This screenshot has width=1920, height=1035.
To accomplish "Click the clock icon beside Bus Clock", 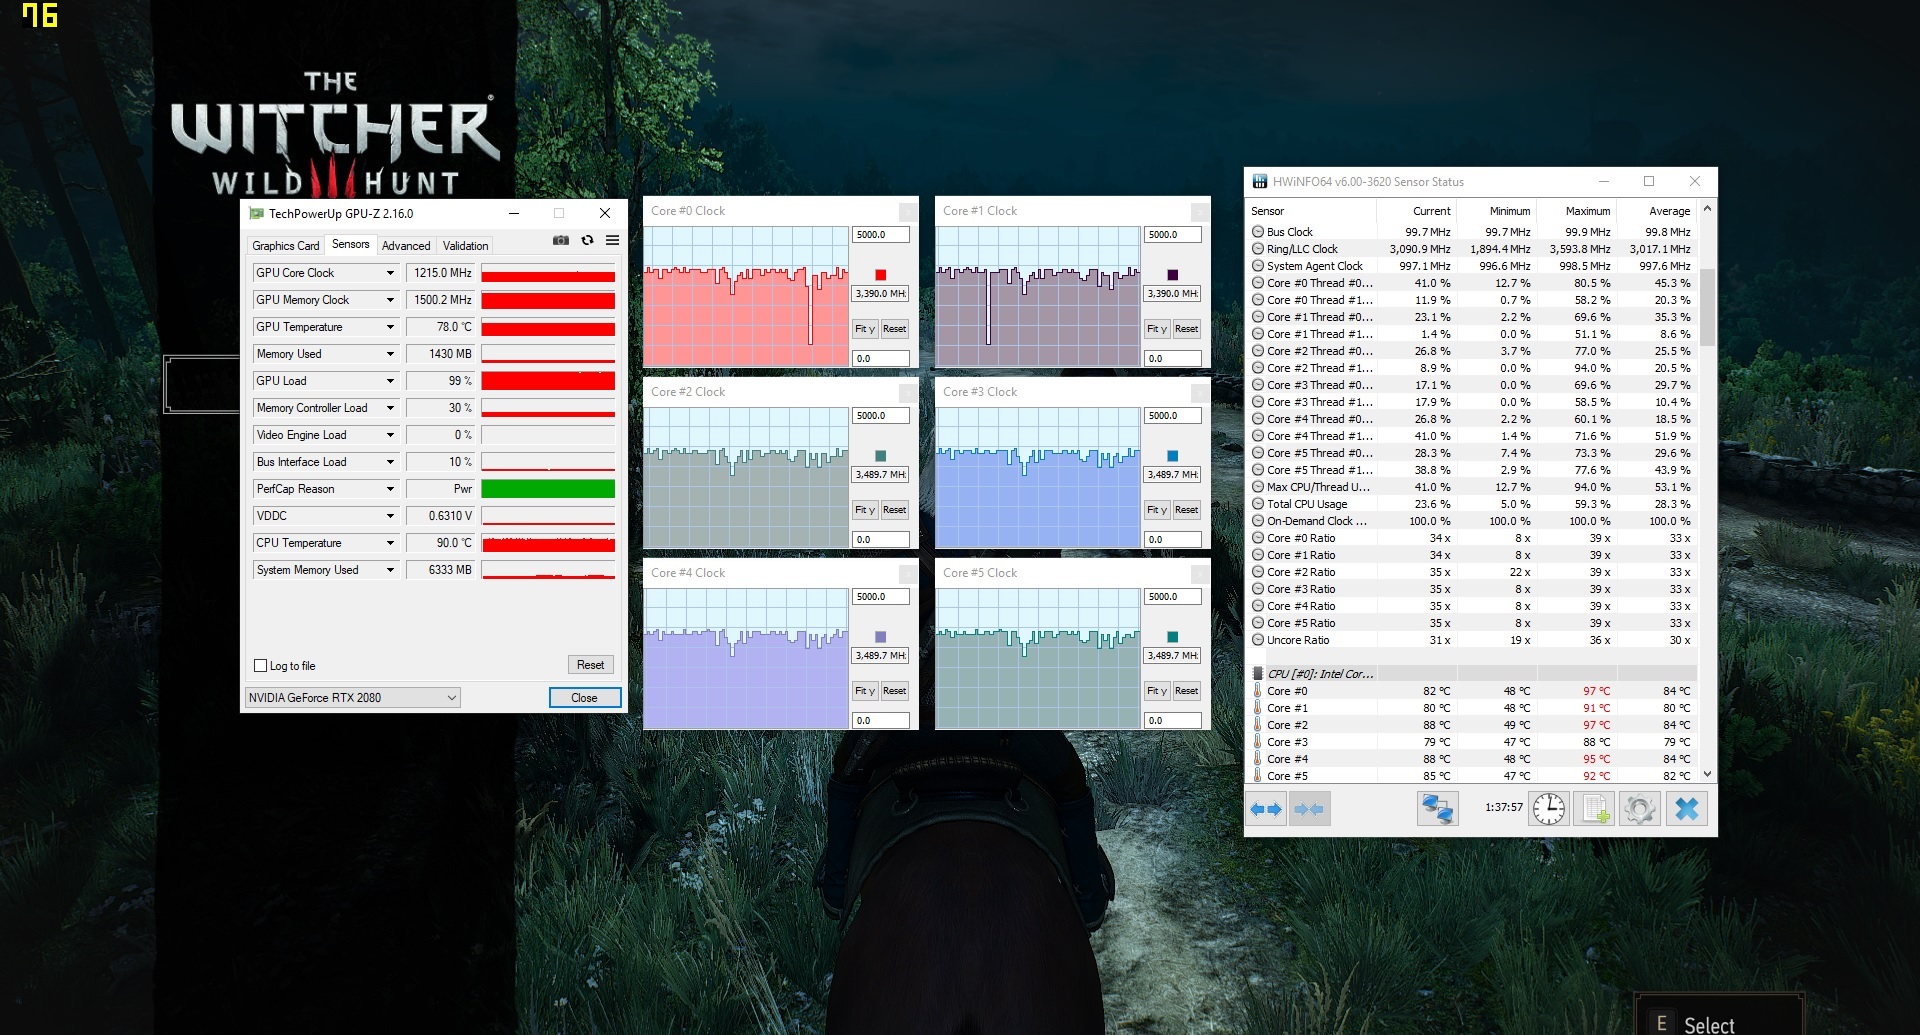I will (1258, 232).
